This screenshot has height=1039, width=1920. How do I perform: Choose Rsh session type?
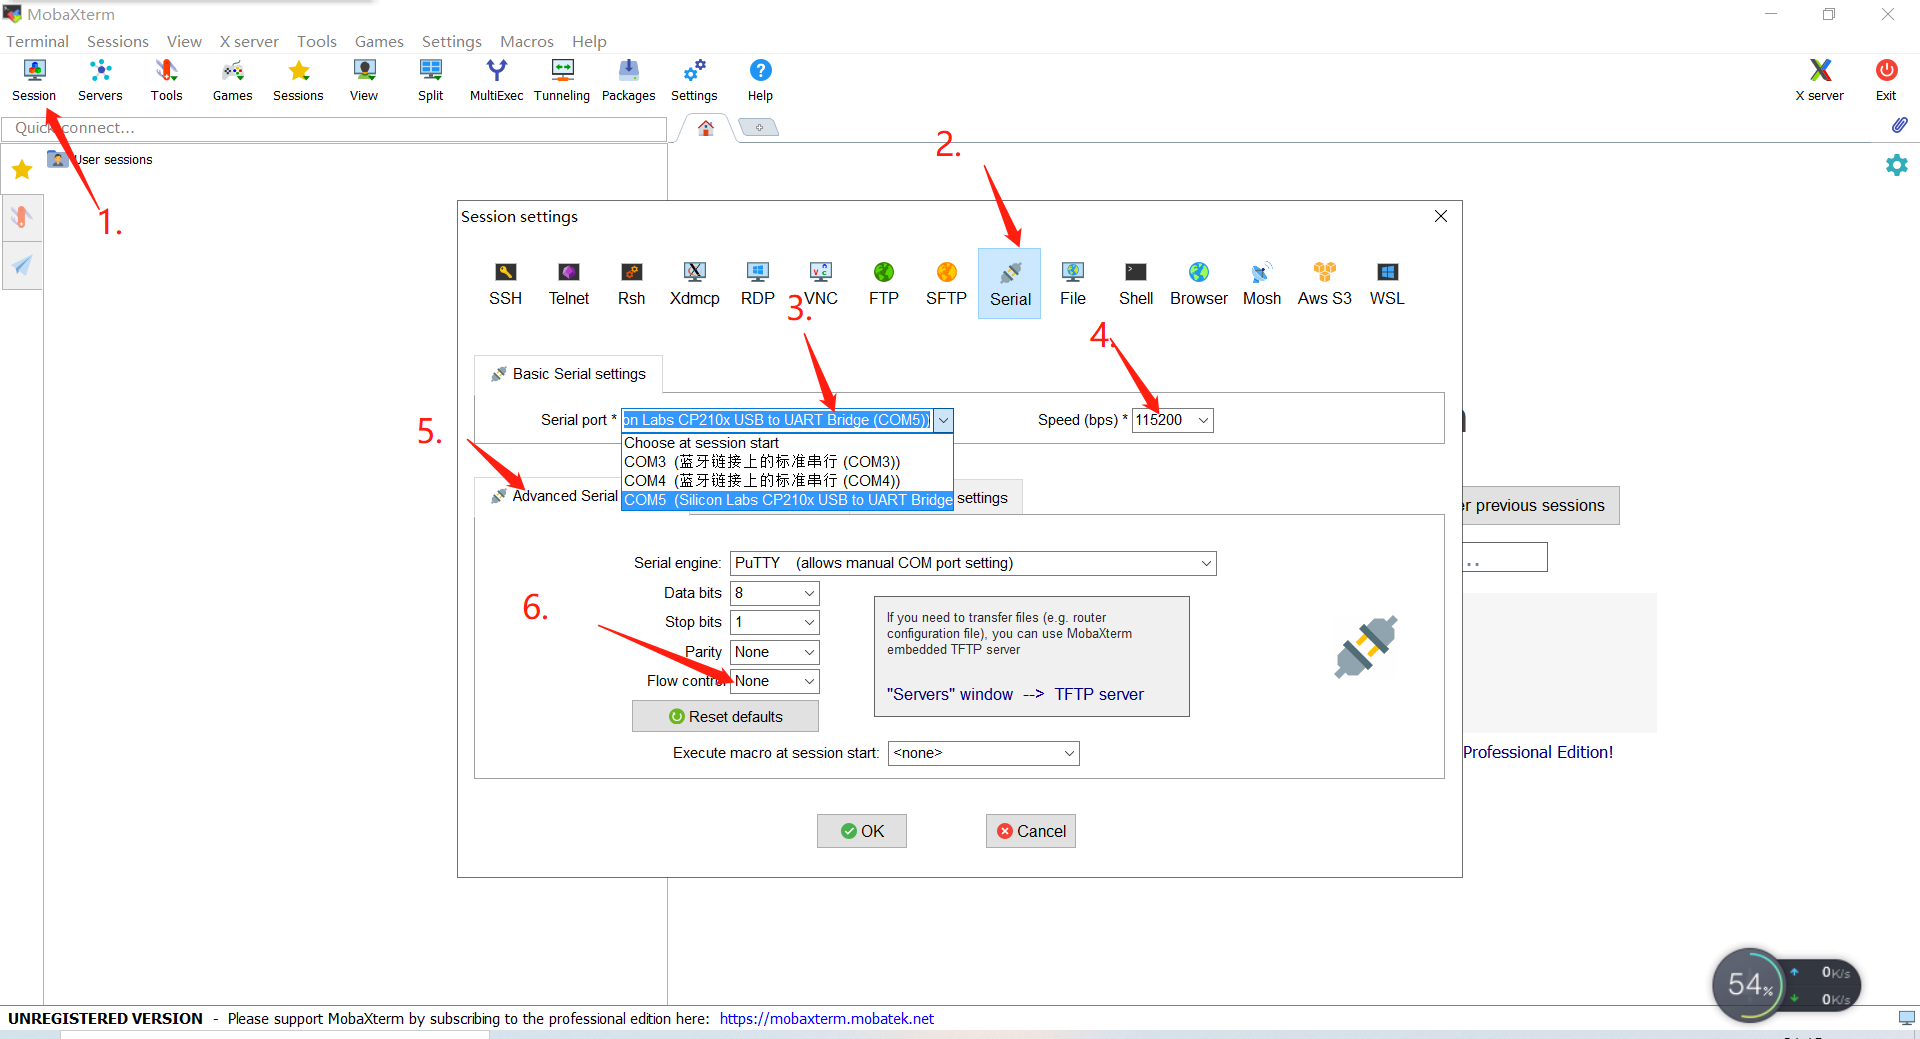[x=631, y=284]
